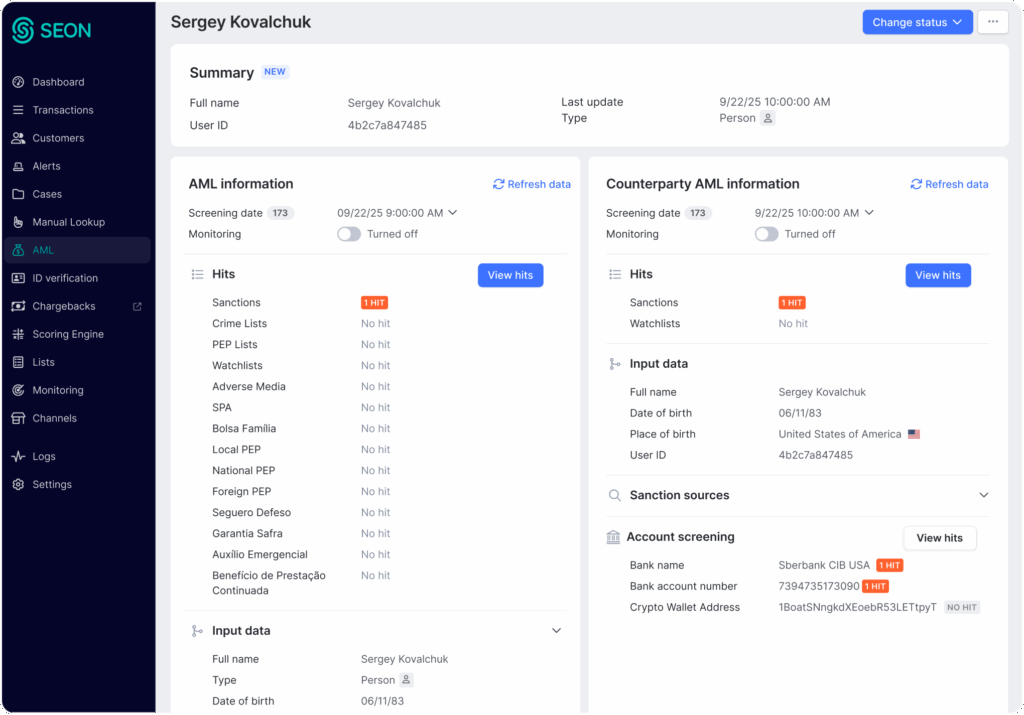Image resolution: width=1024 pixels, height=715 pixels.
Task: Turn on Counterparty AML Monitoring toggle
Action: click(766, 234)
